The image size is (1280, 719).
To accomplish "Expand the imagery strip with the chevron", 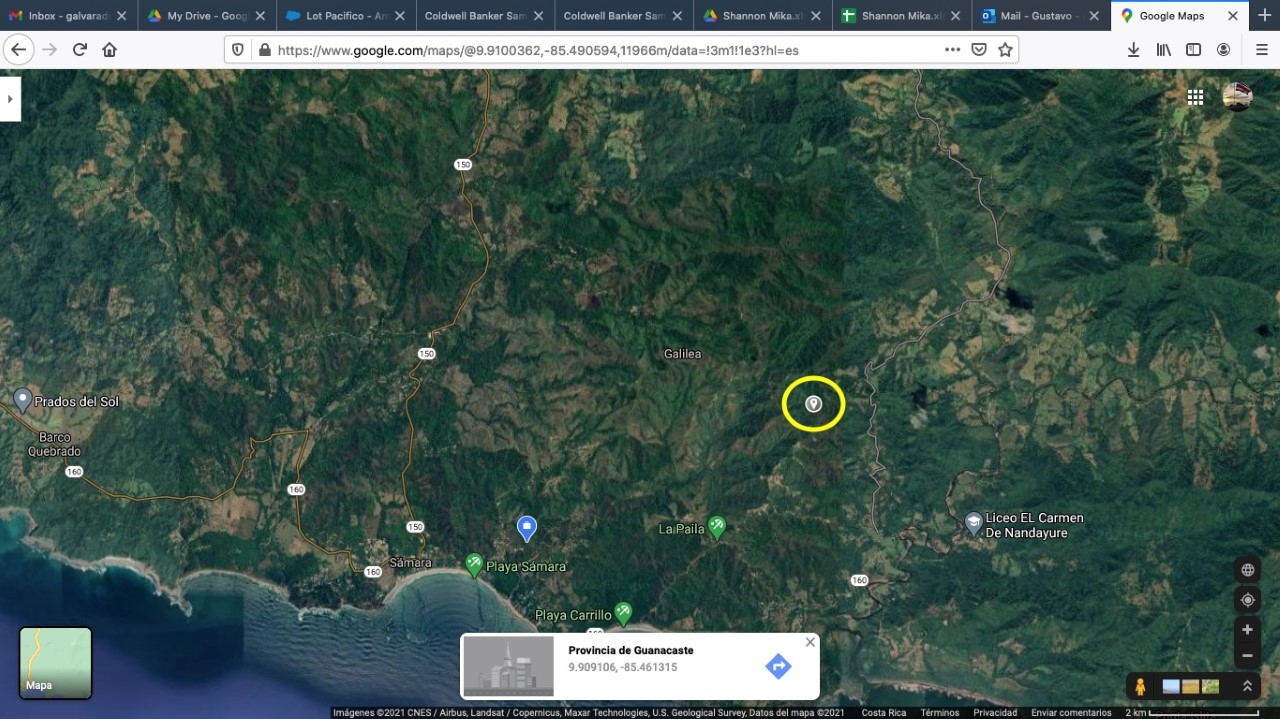I will tap(1248, 686).
